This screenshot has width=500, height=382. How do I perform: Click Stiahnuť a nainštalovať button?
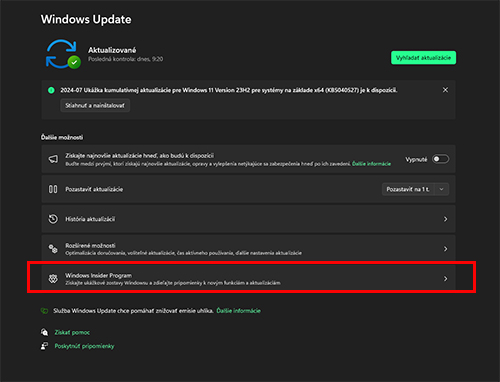(95, 105)
